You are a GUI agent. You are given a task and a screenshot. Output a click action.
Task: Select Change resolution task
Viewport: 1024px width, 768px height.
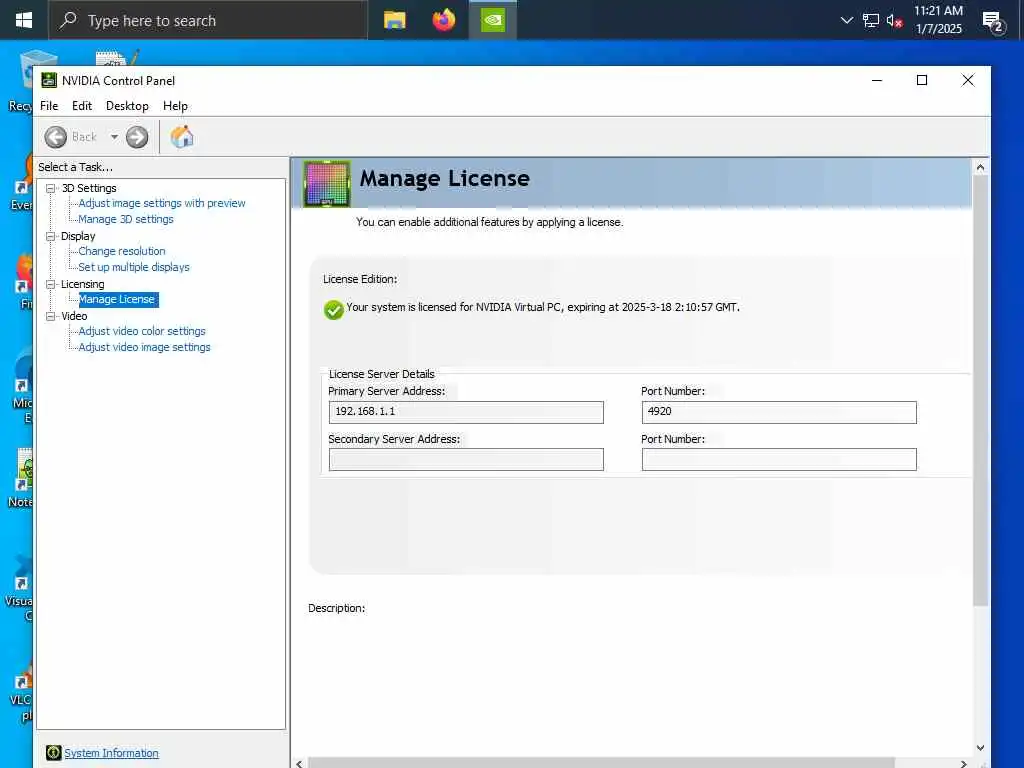[122, 251]
